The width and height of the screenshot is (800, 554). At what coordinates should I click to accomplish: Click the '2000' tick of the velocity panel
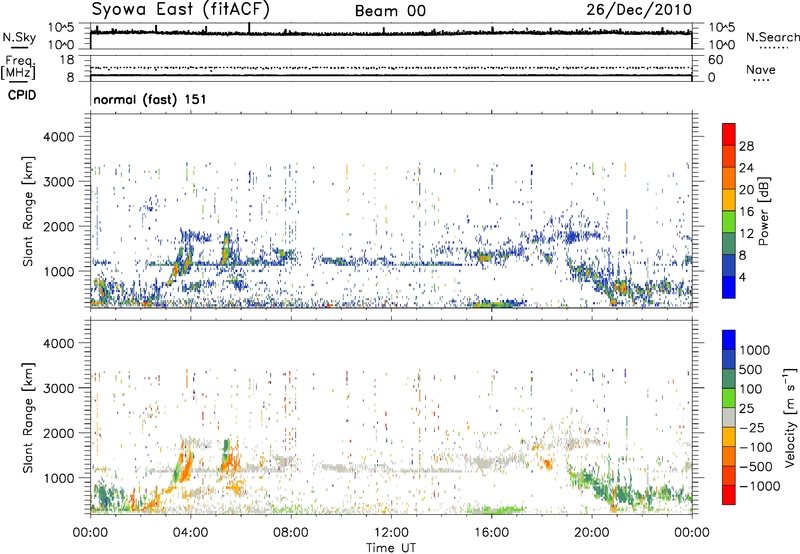pos(59,433)
